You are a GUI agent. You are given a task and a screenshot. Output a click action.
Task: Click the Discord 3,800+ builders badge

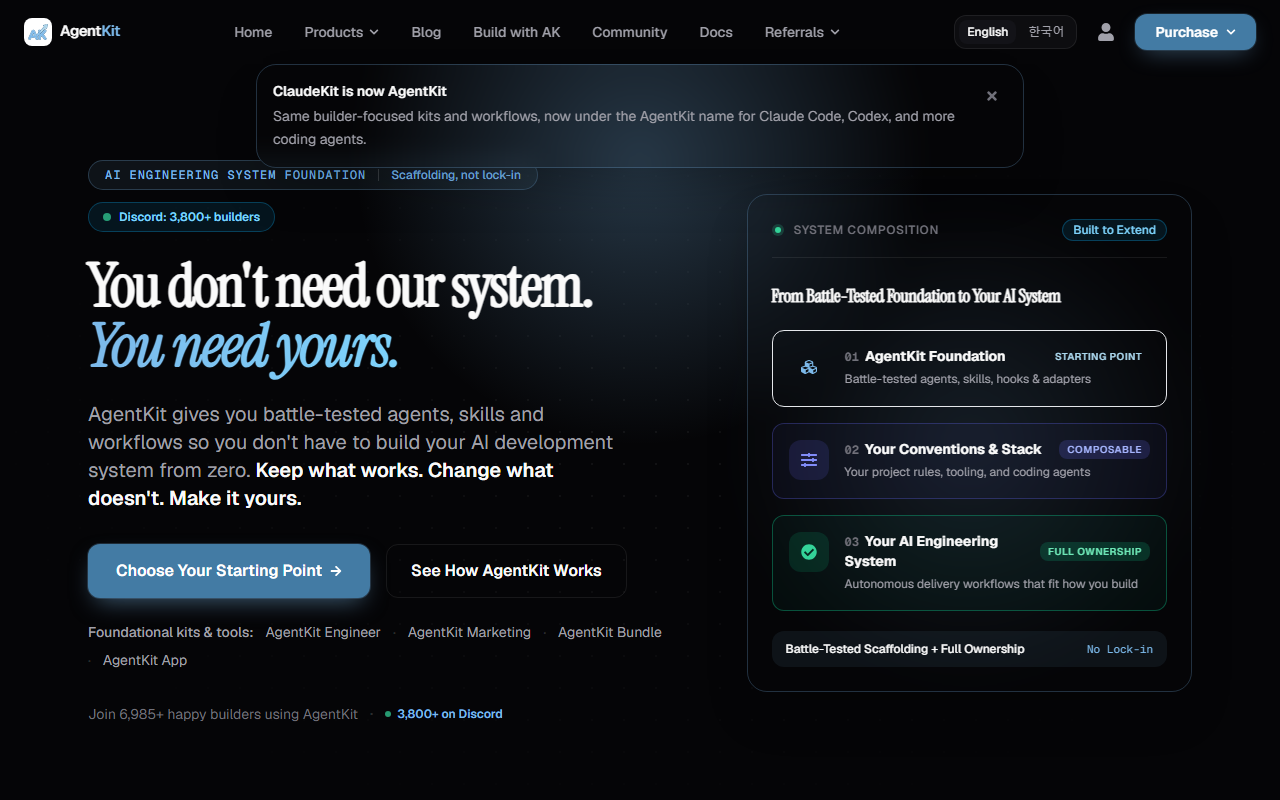point(181,217)
